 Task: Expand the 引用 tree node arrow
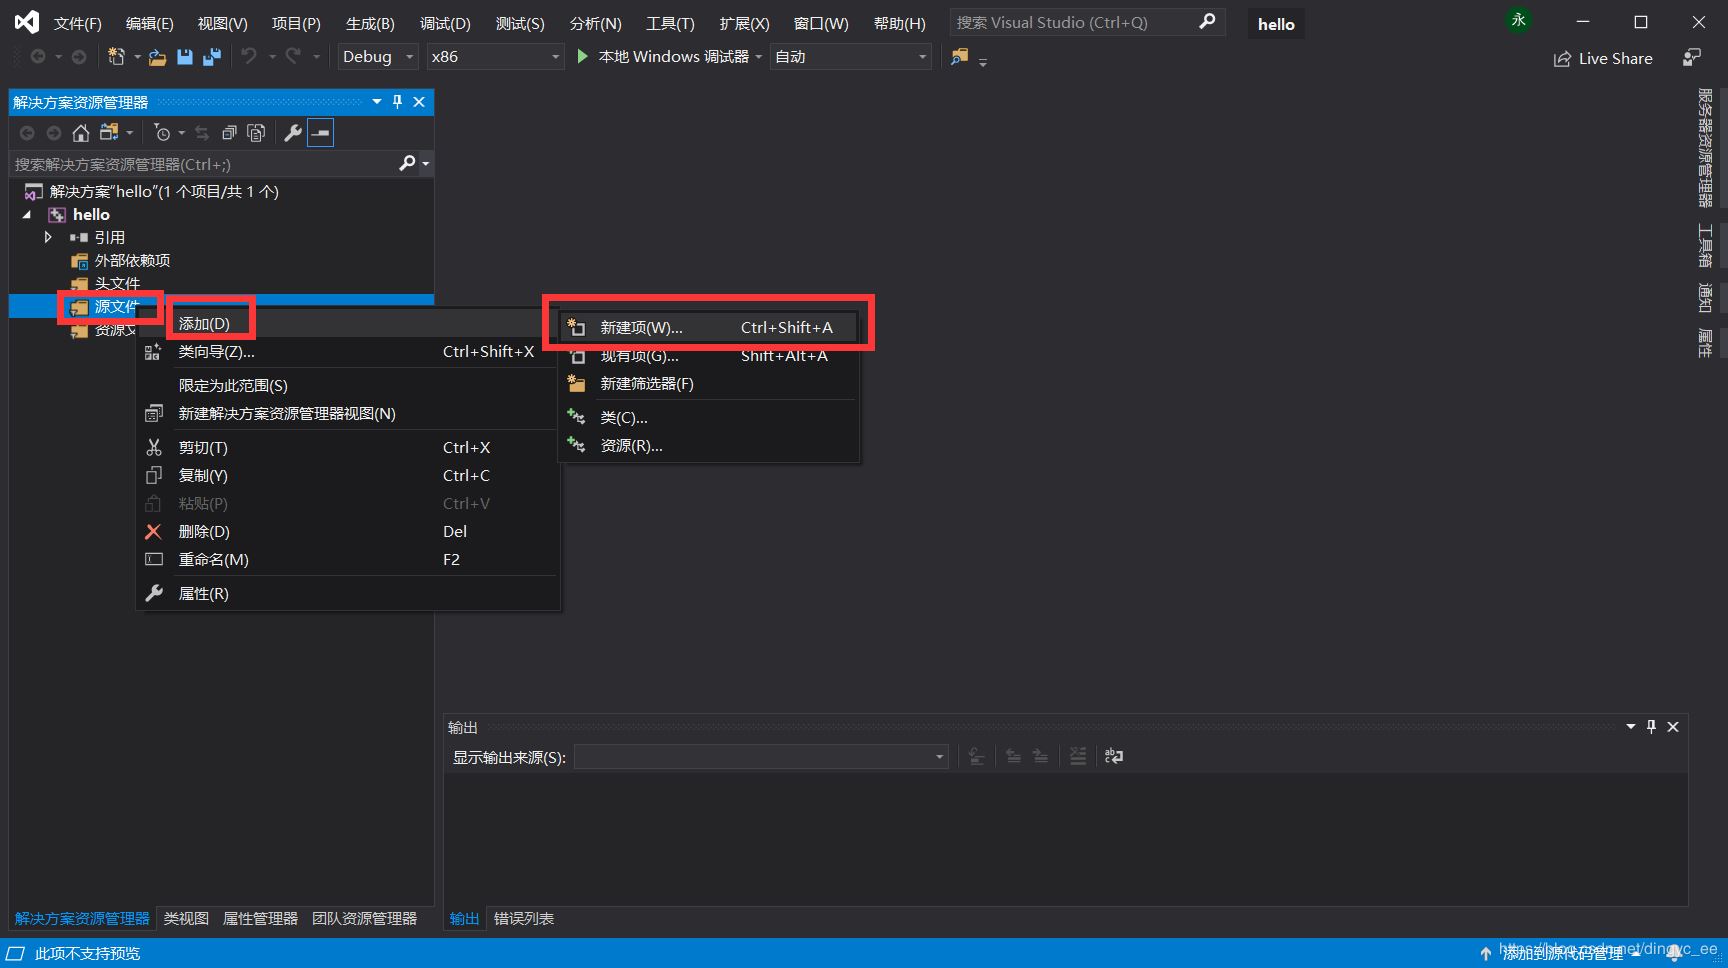tap(47, 237)
